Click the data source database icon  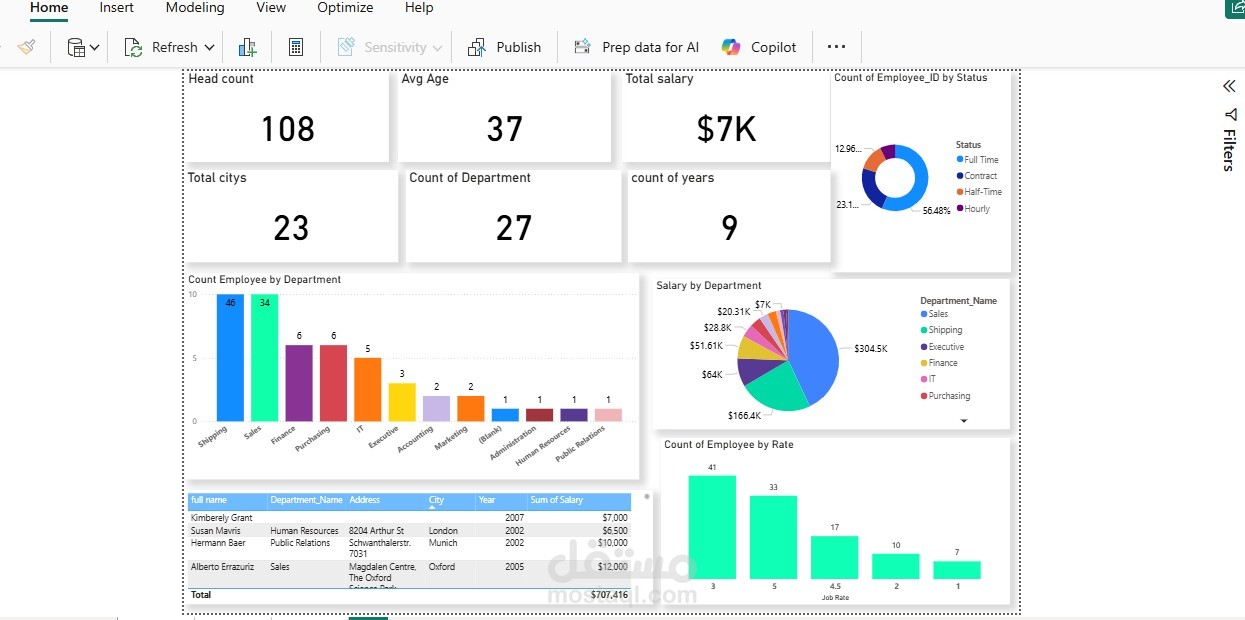(x=76, y=47)
